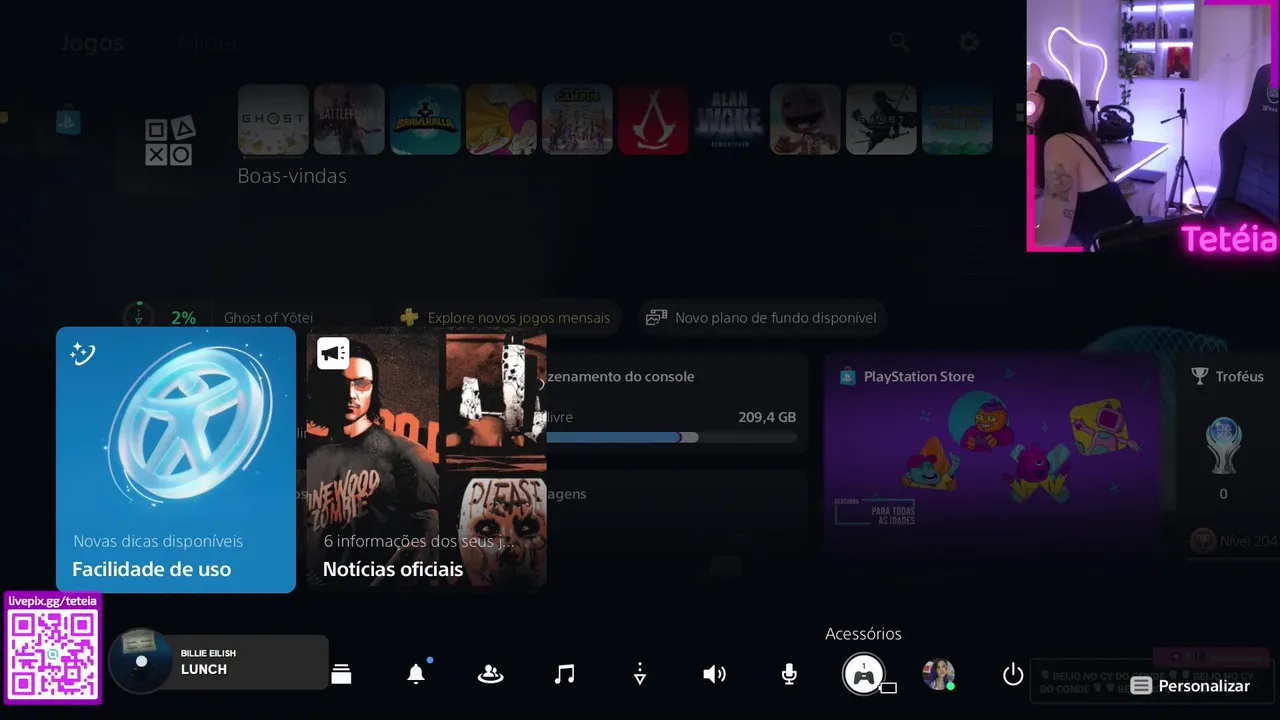Open the Switcher stacked-cards icon
The height and width of the screenshot is (720, 1280).
(x=341, y=674)
